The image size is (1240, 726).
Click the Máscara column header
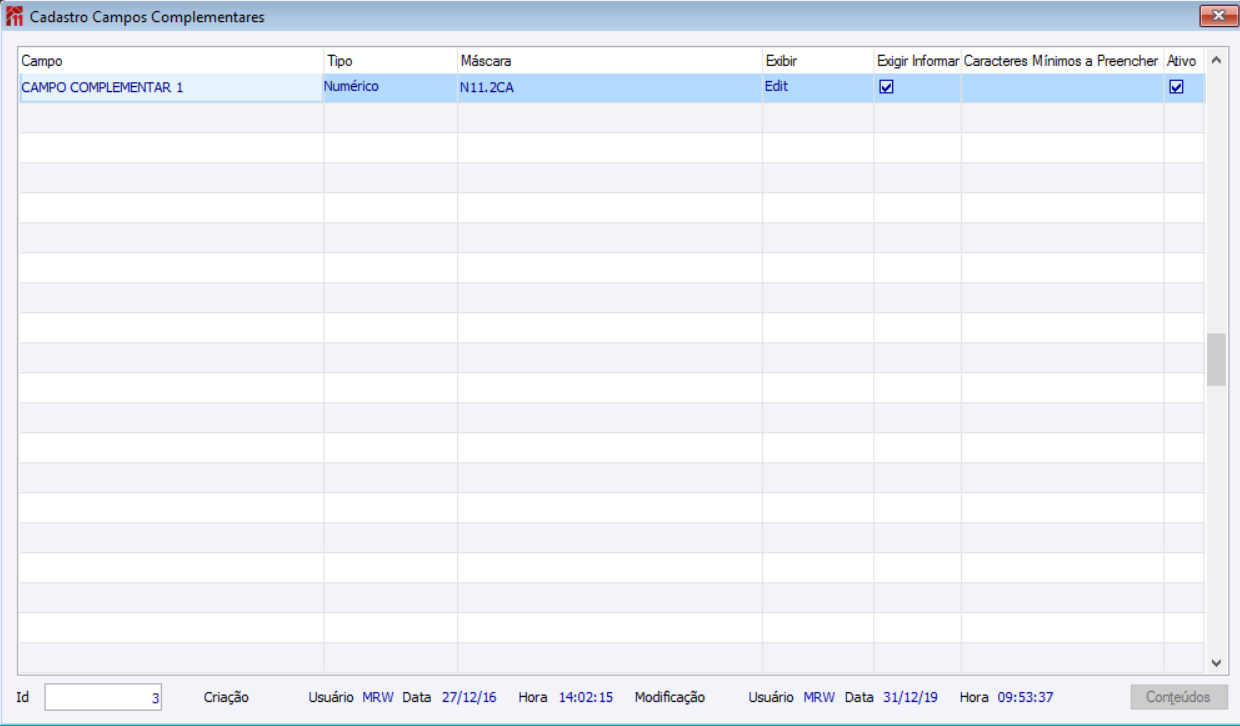610,61
